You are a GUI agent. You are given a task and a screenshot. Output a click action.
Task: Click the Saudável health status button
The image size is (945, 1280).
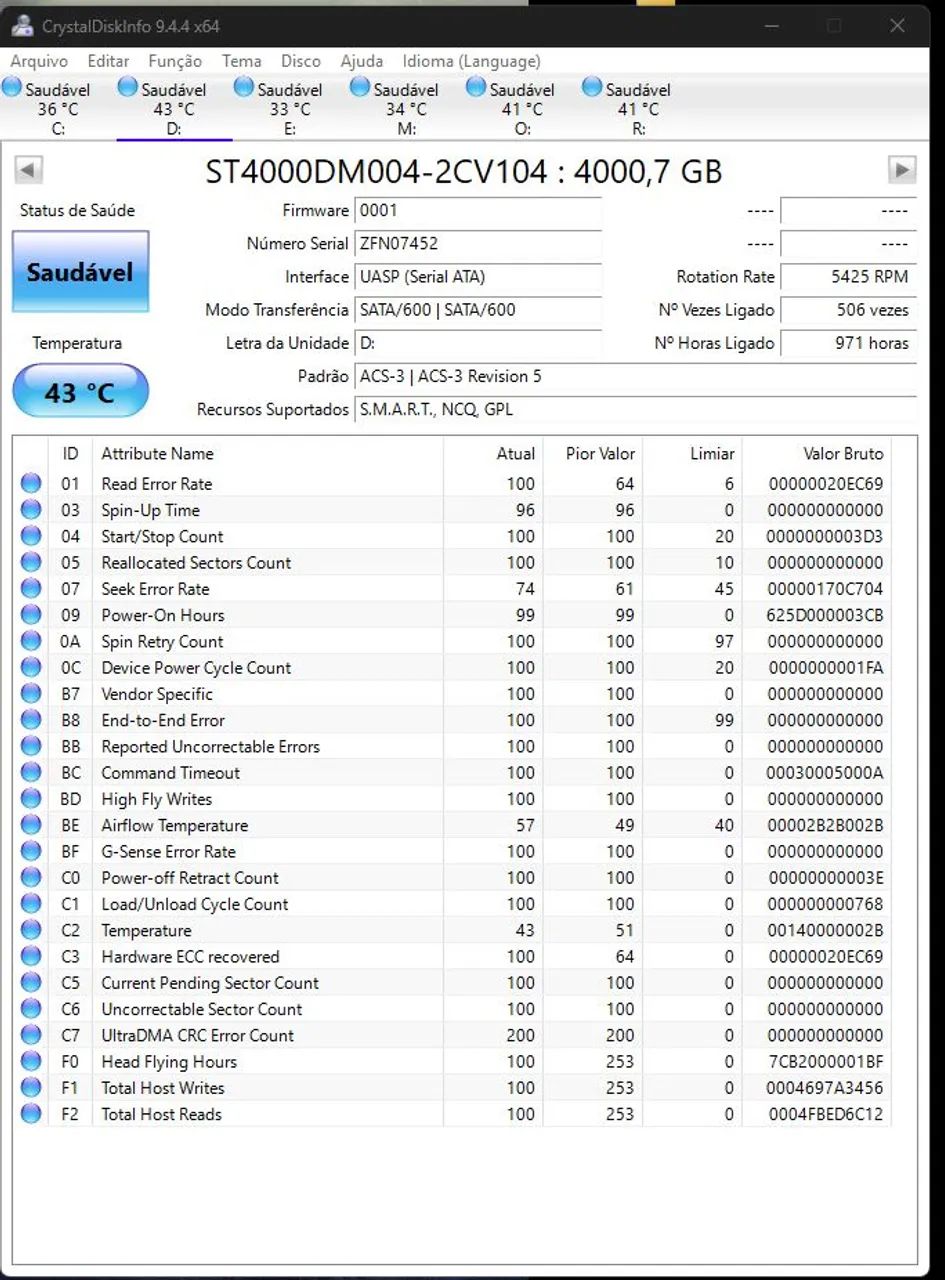pos(80,272)
